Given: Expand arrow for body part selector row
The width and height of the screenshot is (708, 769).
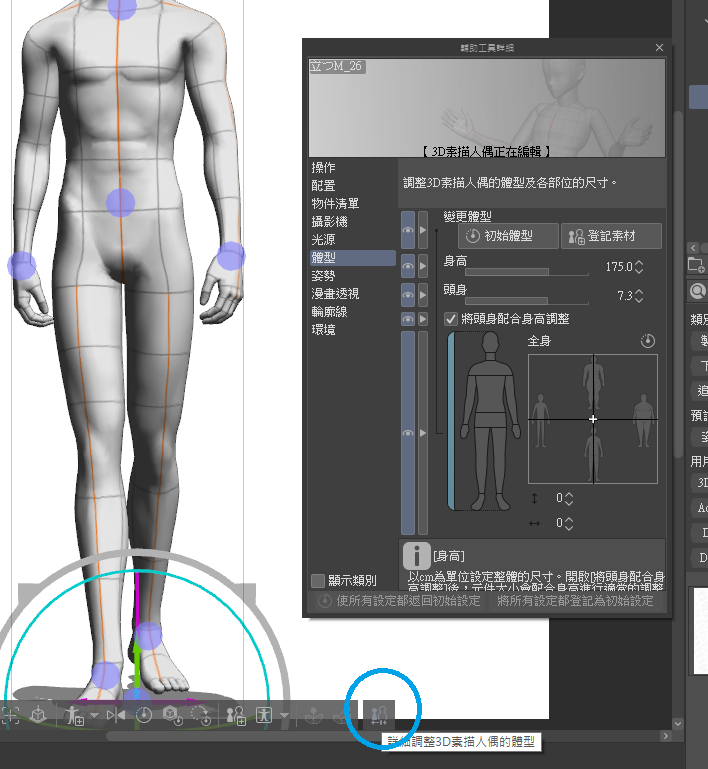Looking at the screenshot, I should click(x=423, y=433).
